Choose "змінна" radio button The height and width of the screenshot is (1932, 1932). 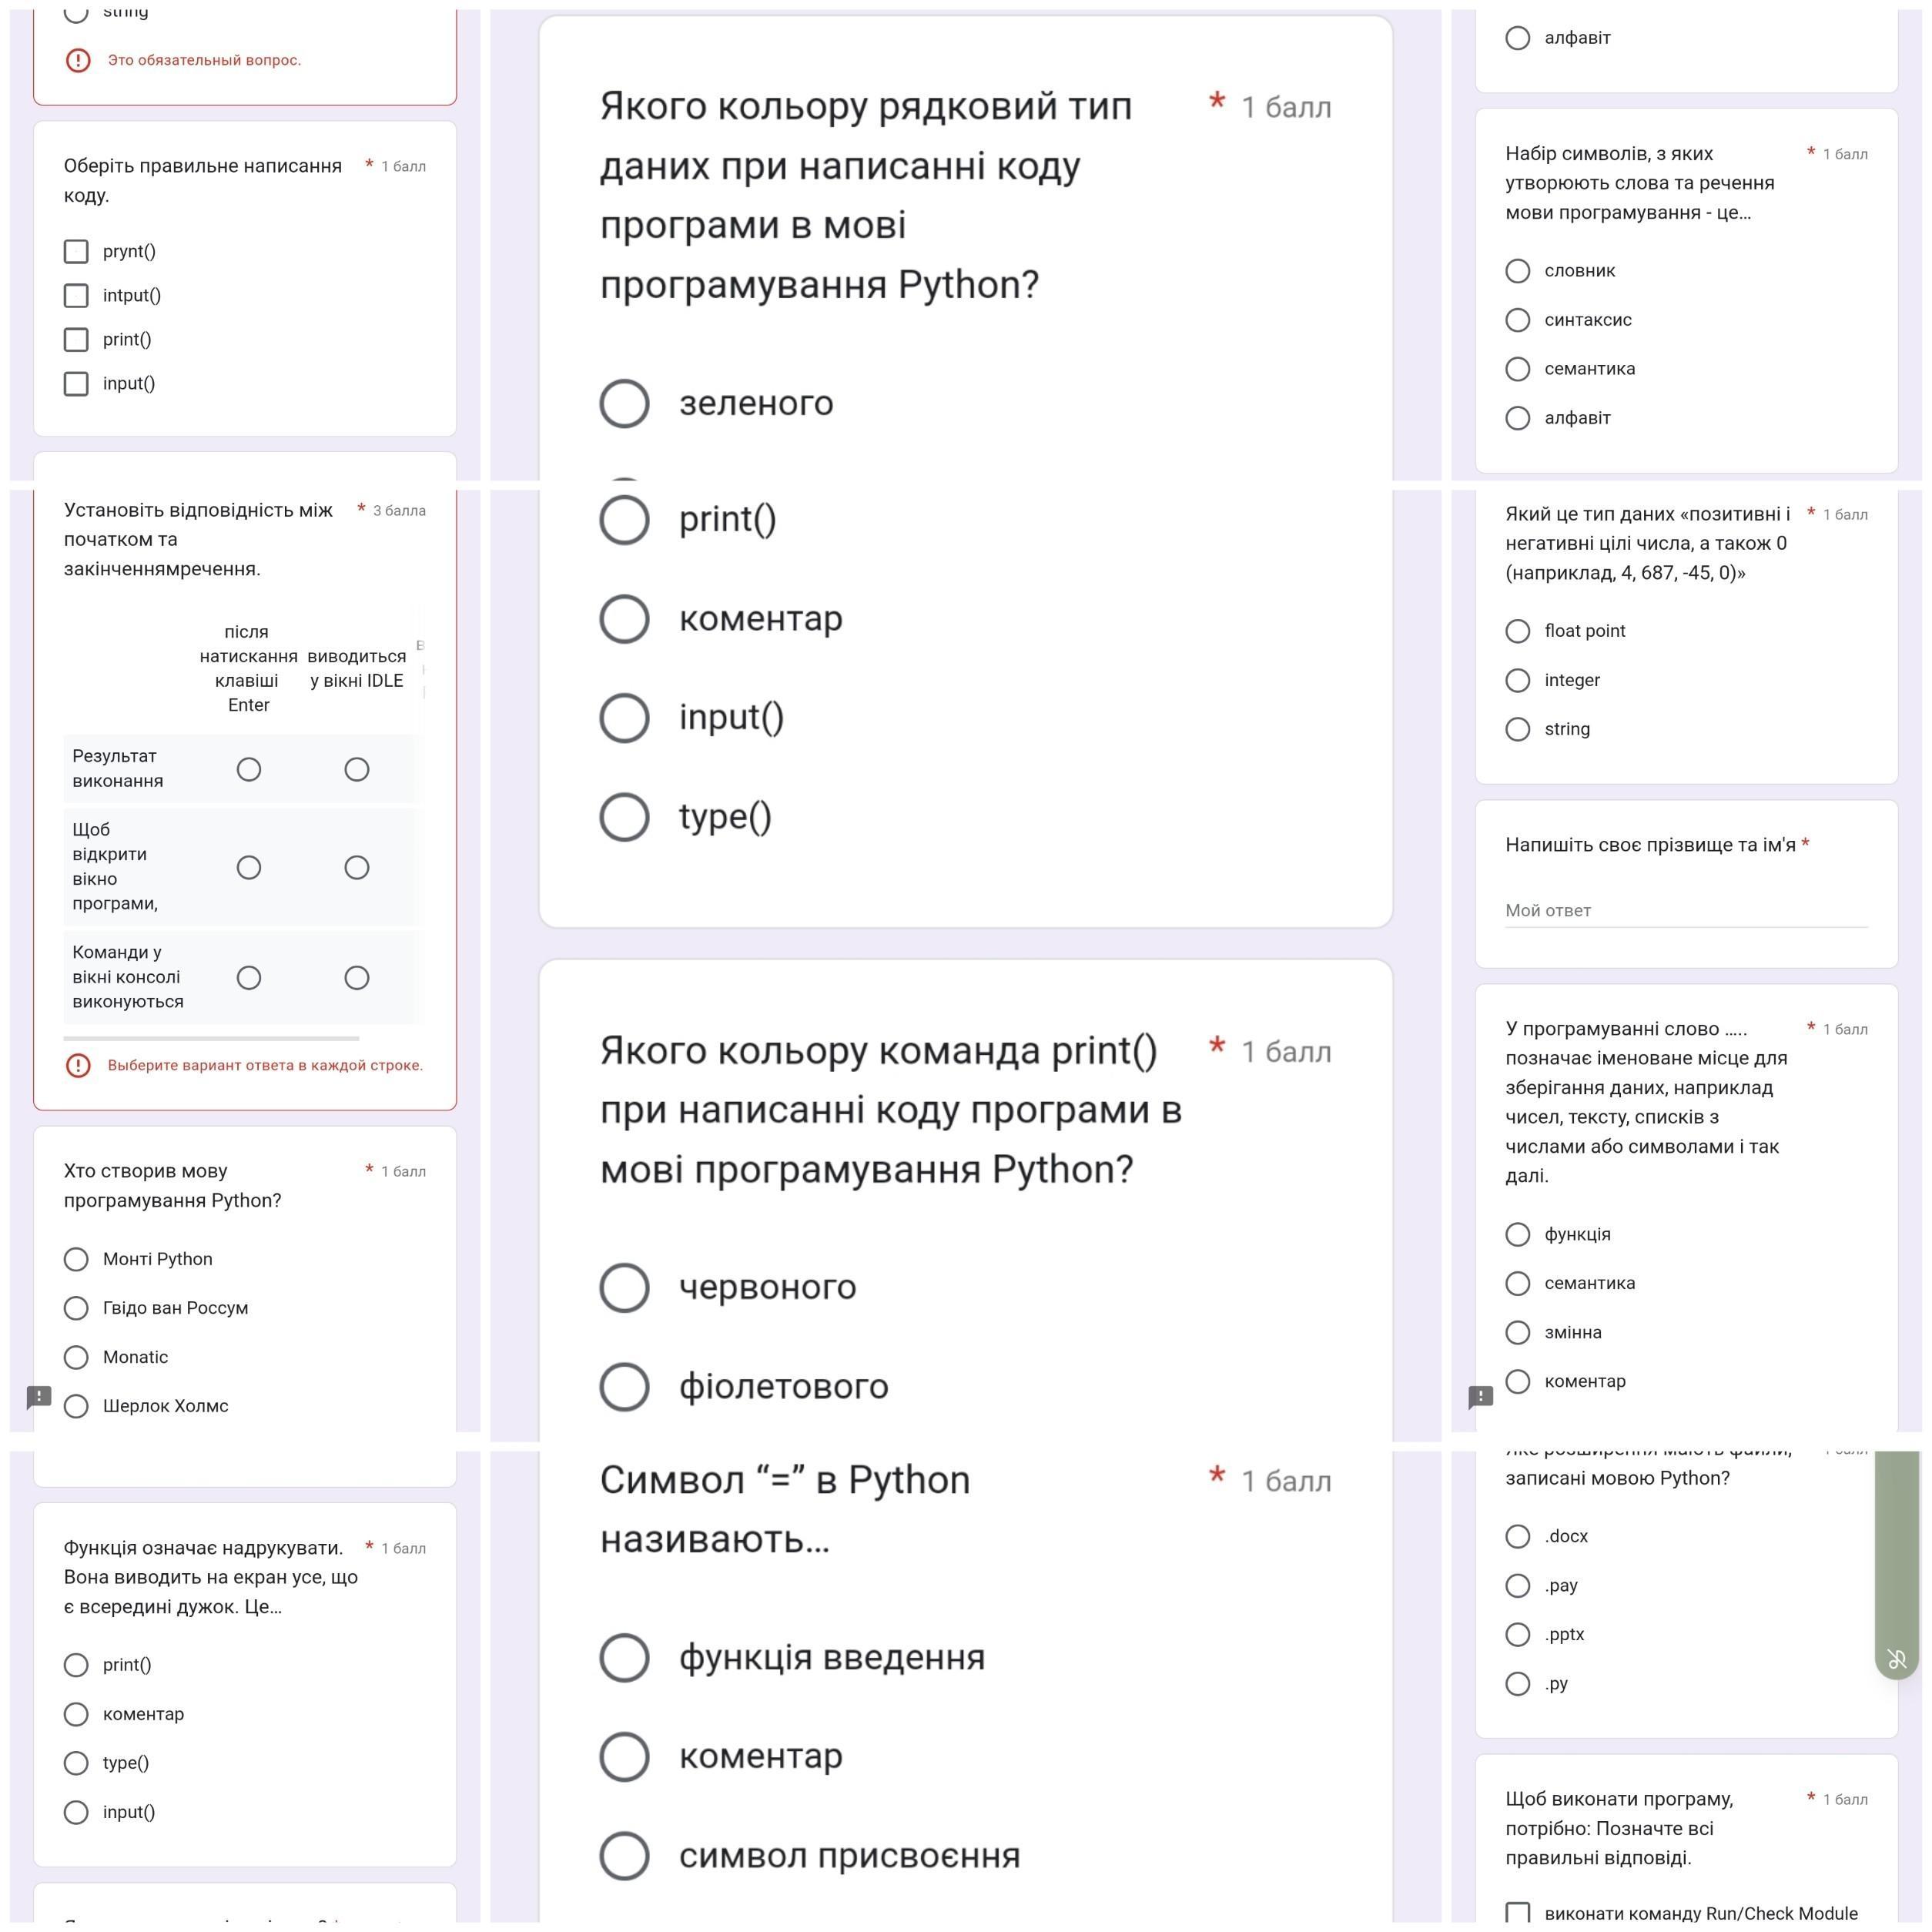(1517, 1332)
